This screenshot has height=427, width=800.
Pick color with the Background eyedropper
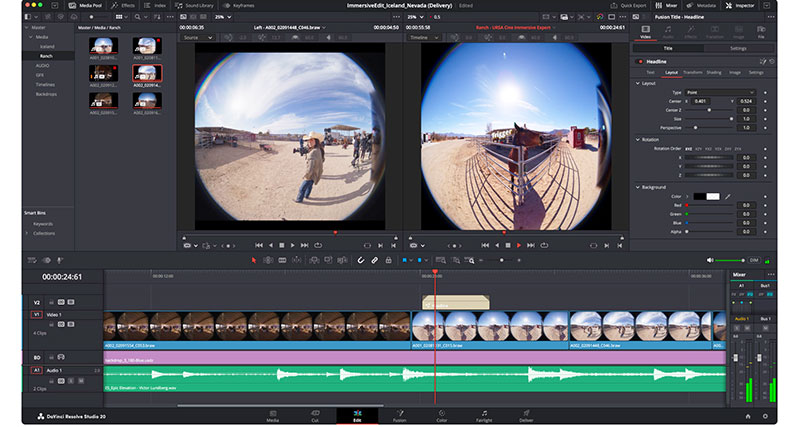point(728,196)
